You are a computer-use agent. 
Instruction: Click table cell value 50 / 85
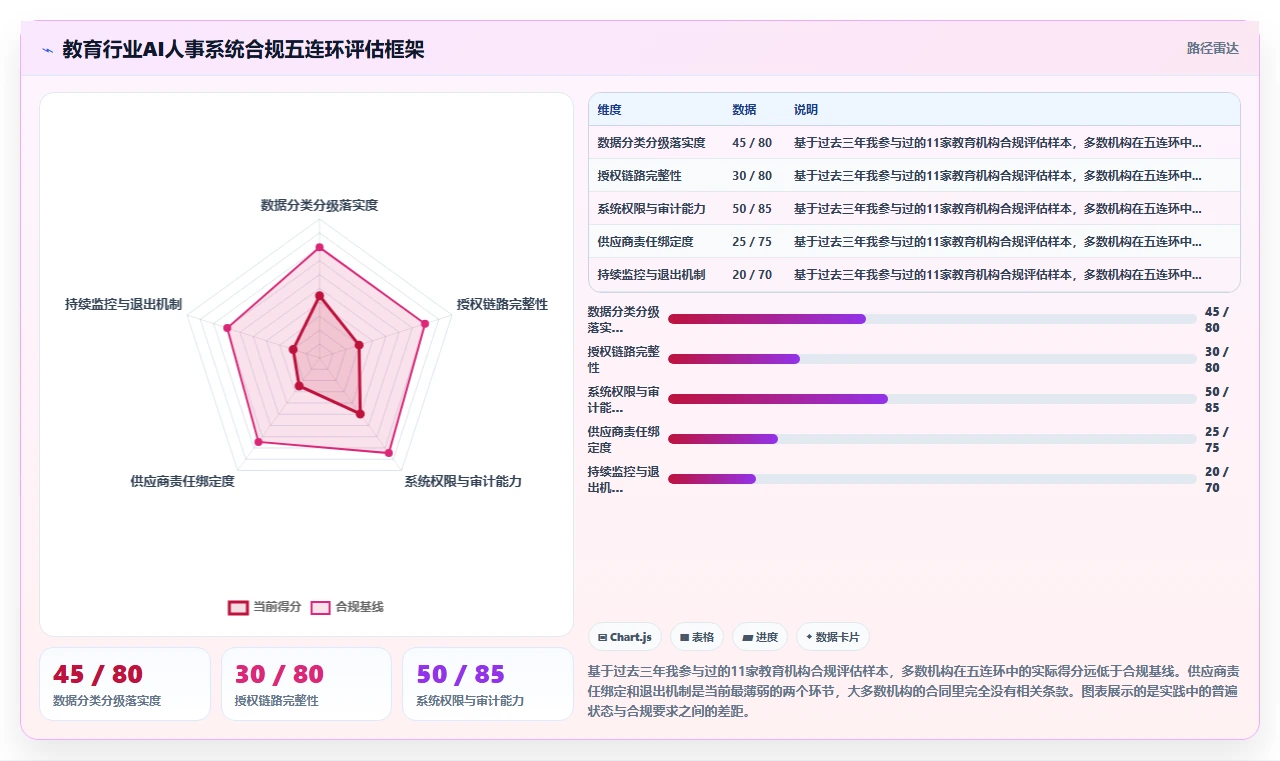coord(752,209)
